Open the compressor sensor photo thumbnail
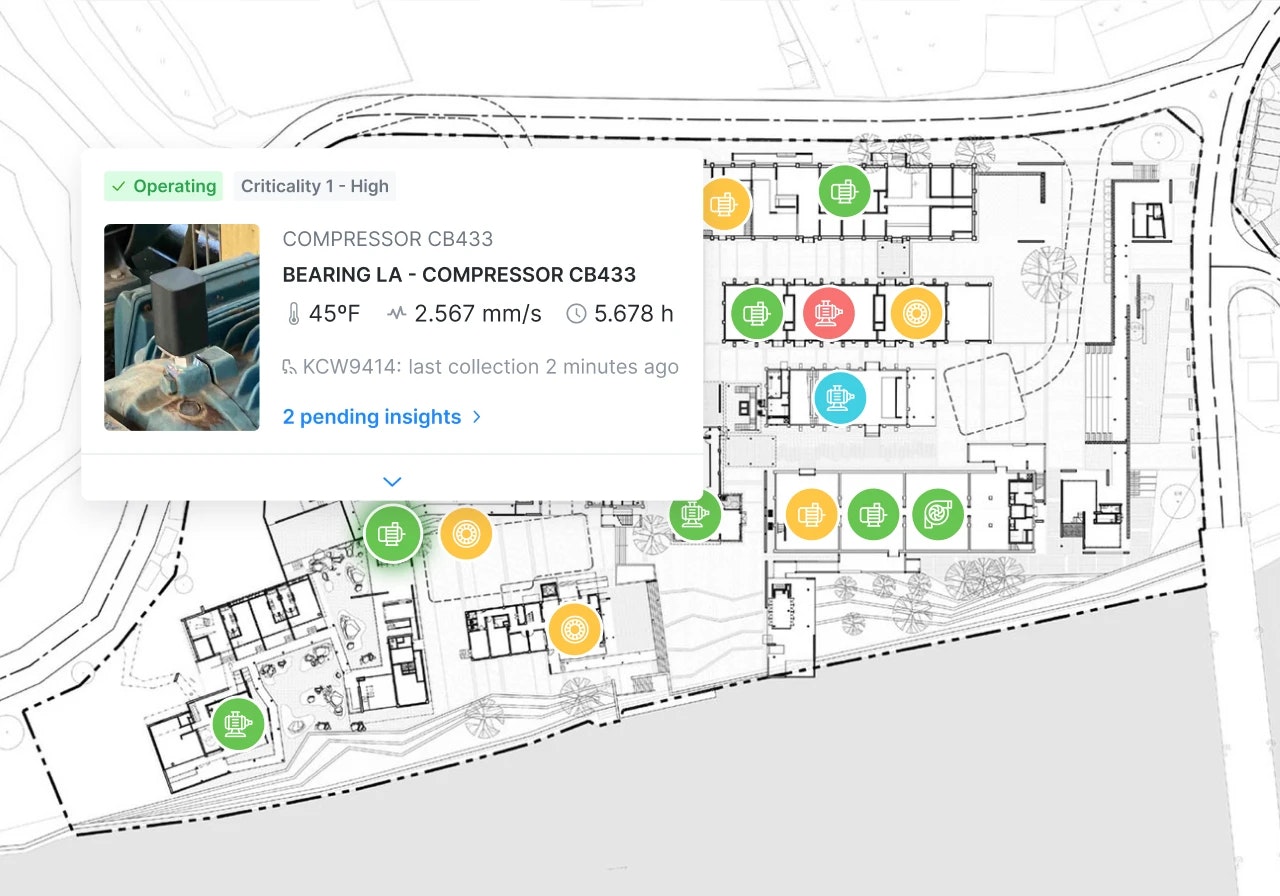Image resolution: width=1280 pixels, height=896 pixels. (182, 327)
